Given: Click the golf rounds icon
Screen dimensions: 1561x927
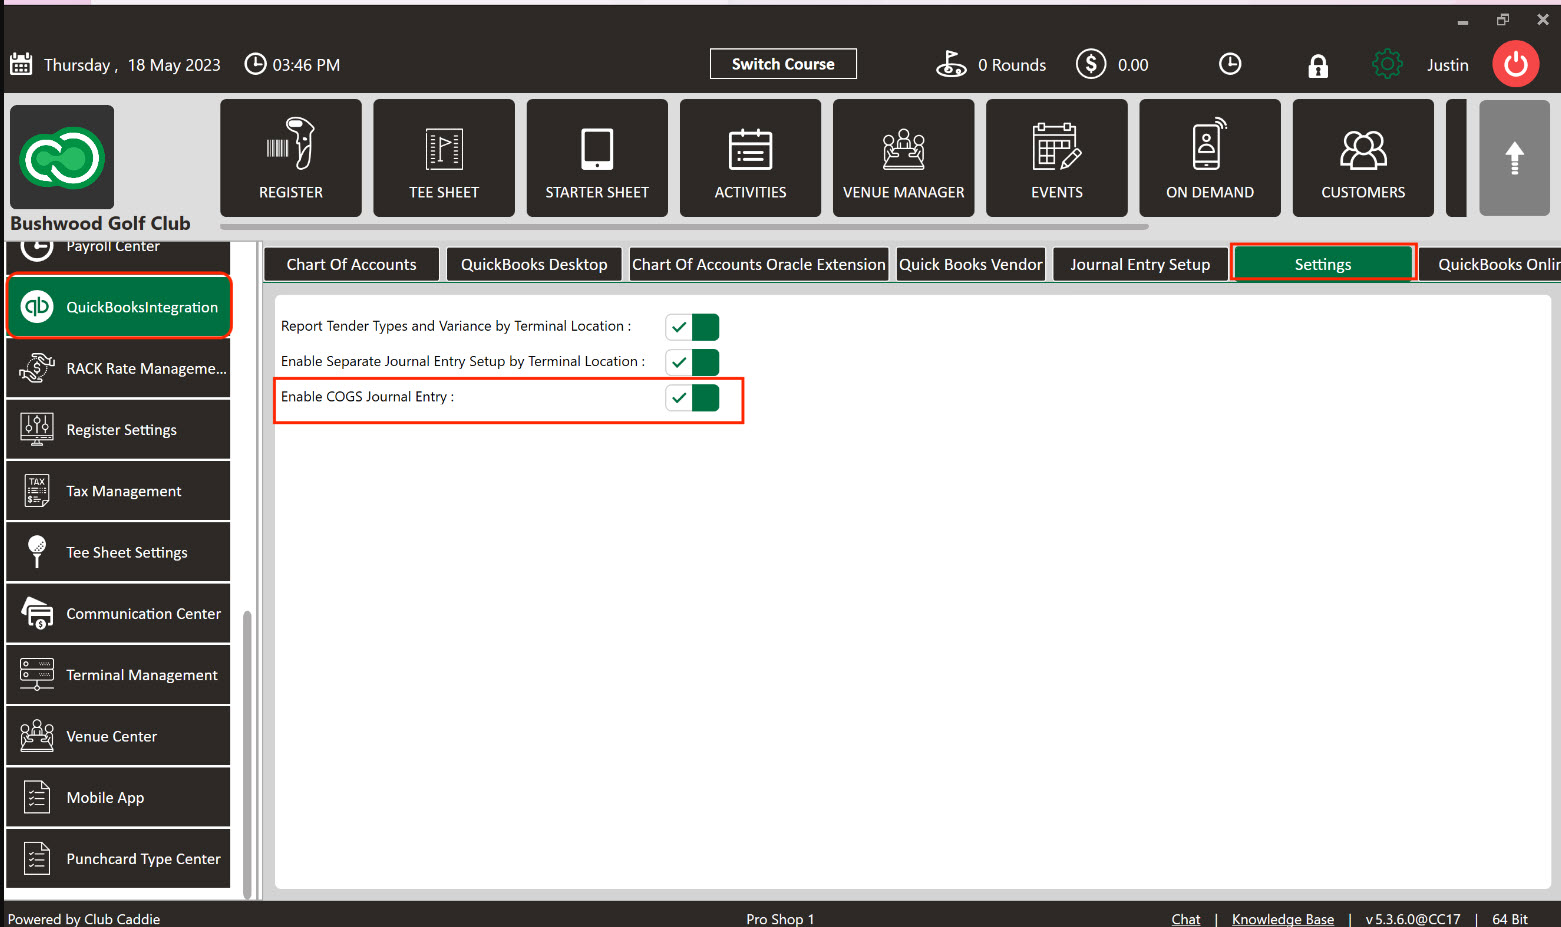Looking at the screenshot, I should tap(950, 64).
